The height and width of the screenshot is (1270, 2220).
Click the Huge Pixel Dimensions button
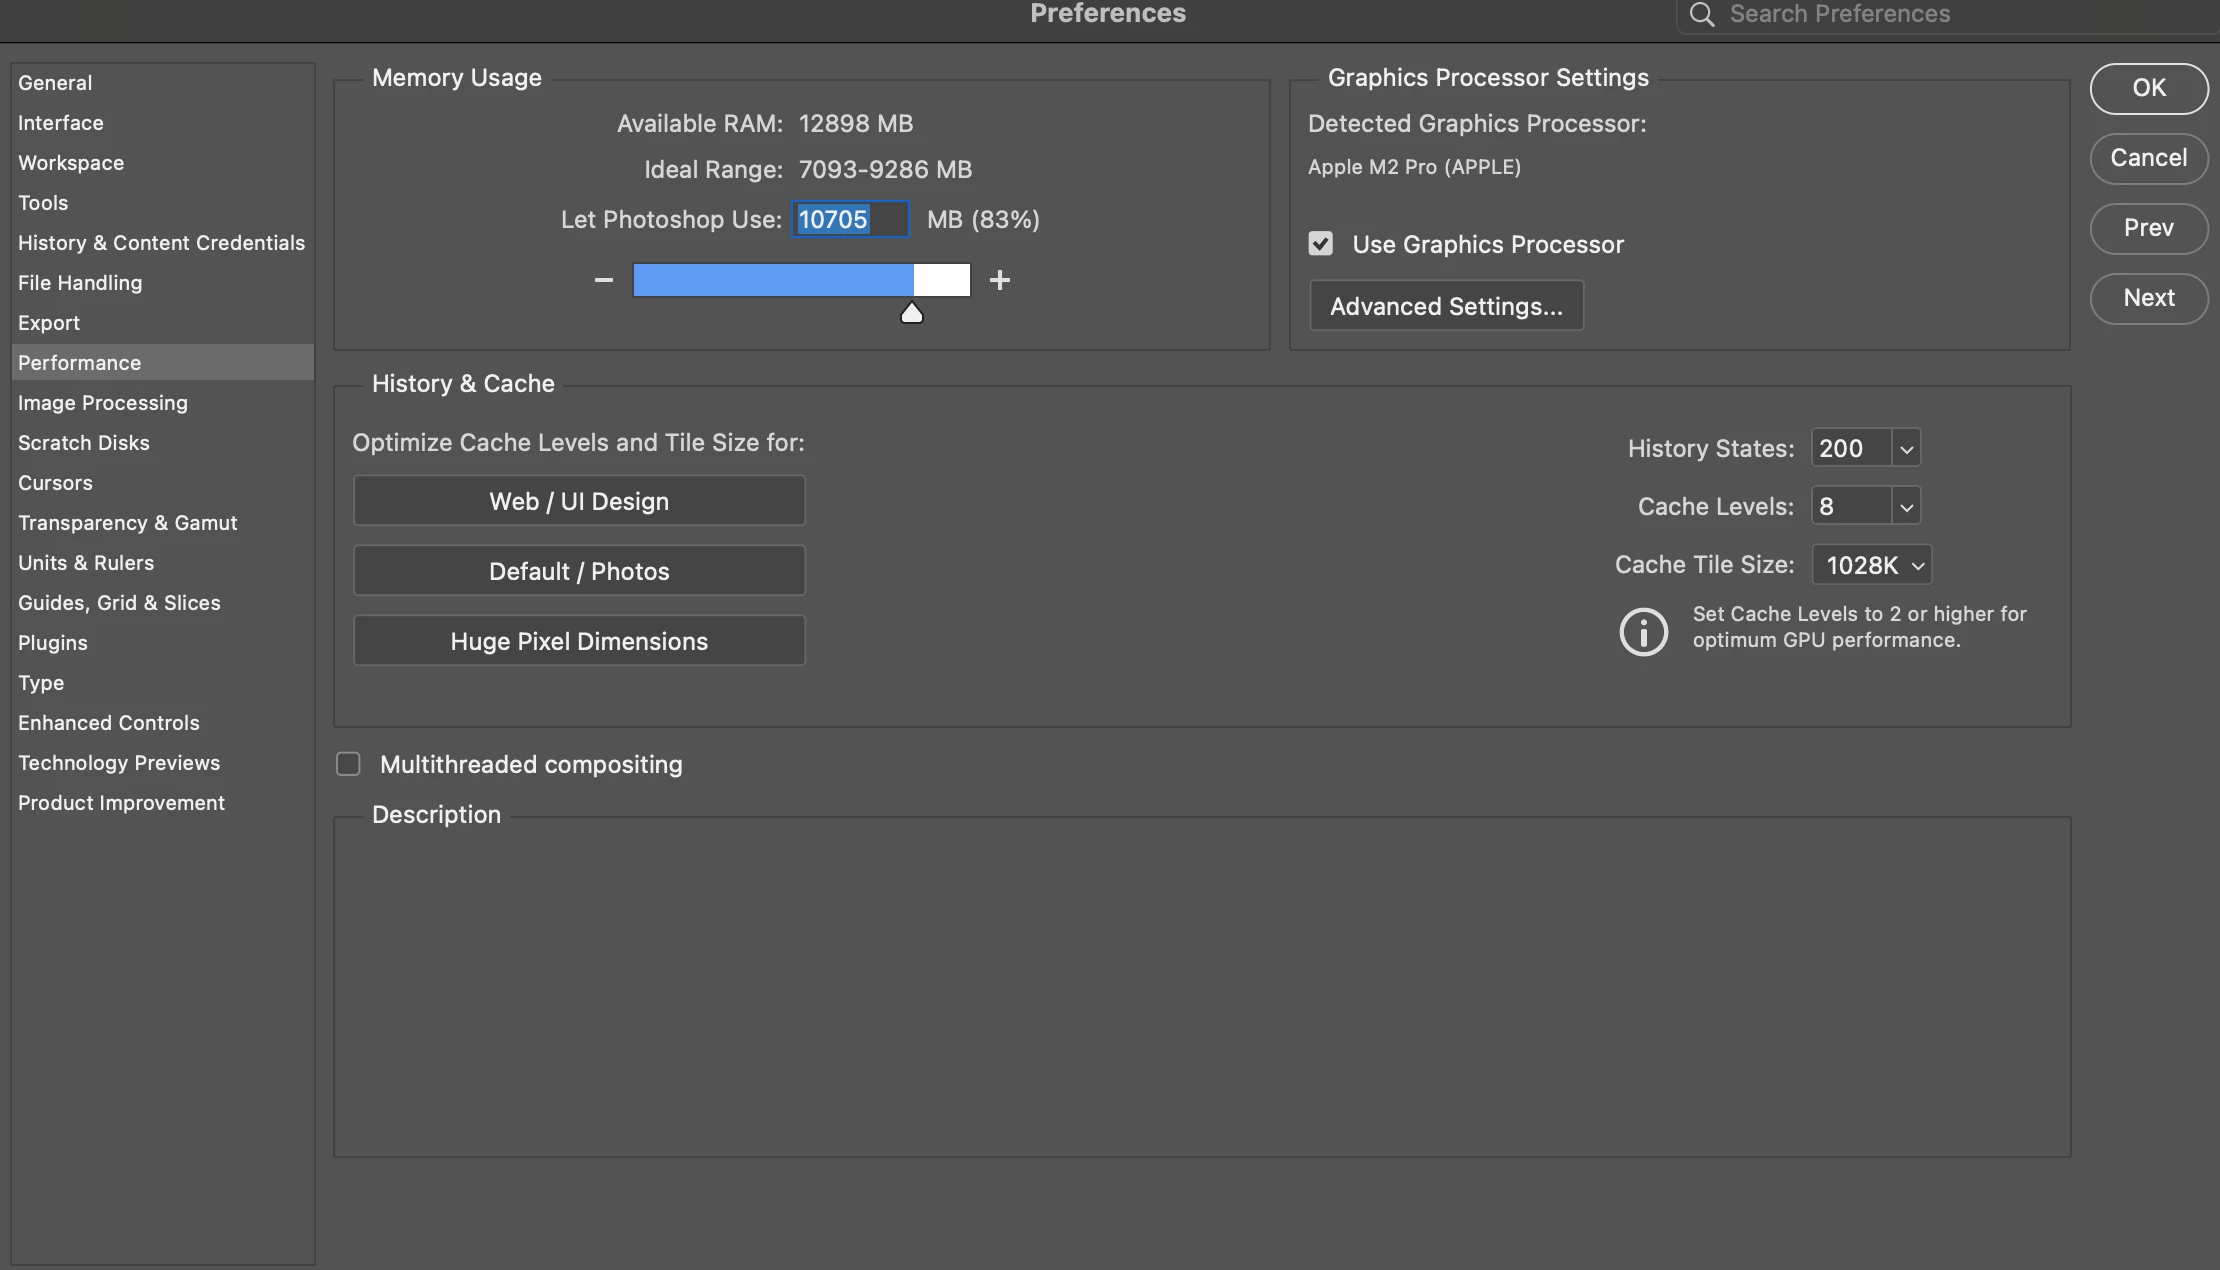tap(579, 641)
